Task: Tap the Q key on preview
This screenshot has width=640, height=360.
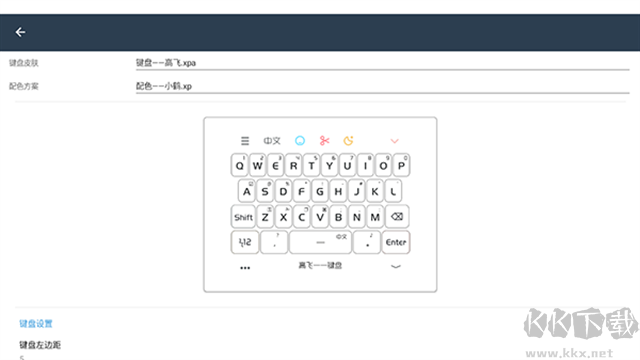Action: tap(240, 165)
